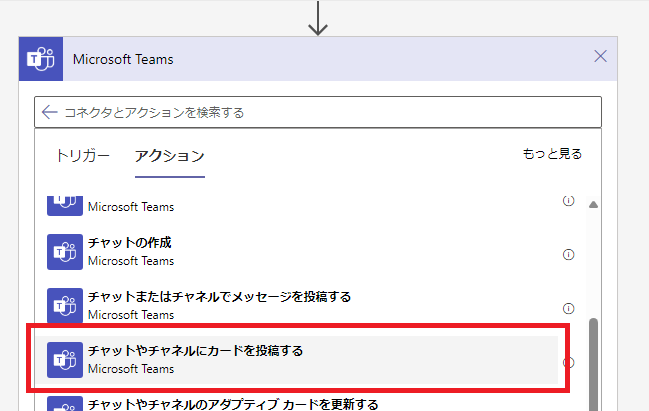The height and width of the screenshot is (411, 649).
Task: Show info for チャットの作成 action
Action: pos(568,254)
